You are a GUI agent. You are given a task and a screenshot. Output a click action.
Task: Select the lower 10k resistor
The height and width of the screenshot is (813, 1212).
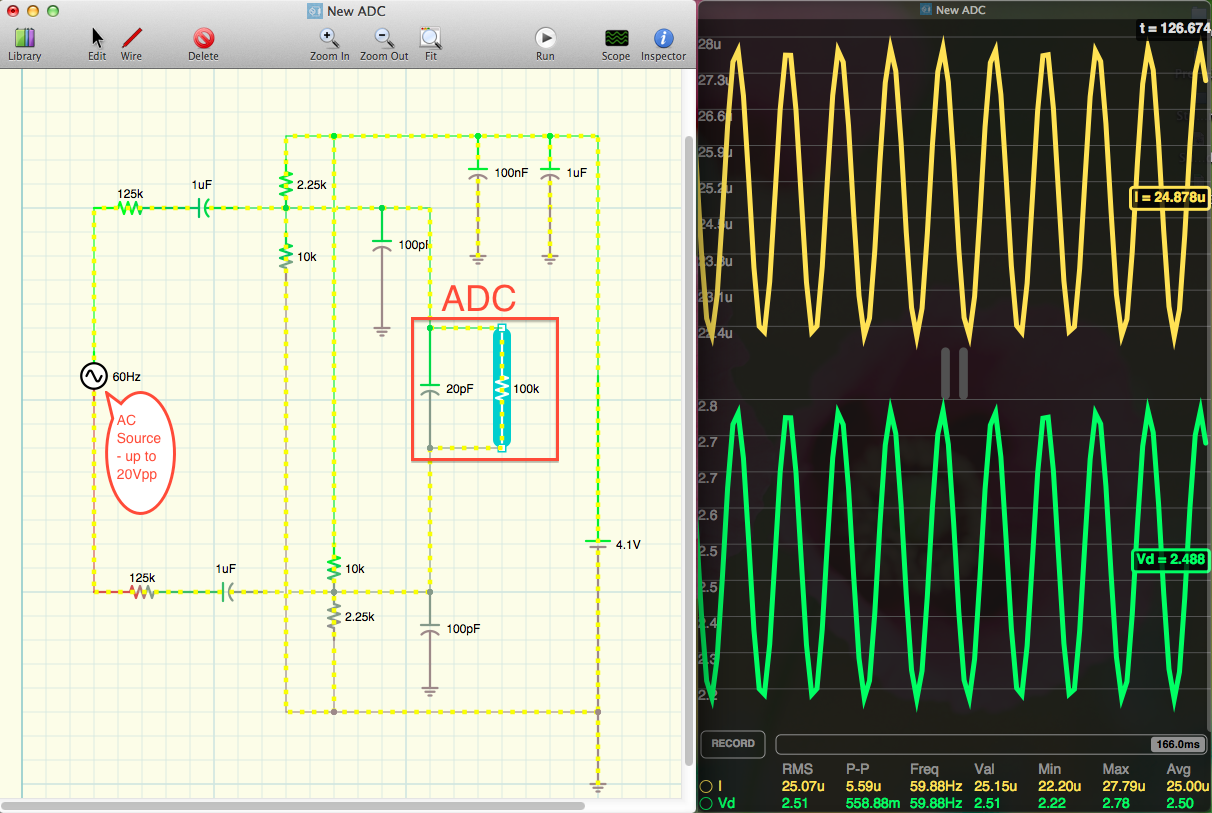[333, 567]
